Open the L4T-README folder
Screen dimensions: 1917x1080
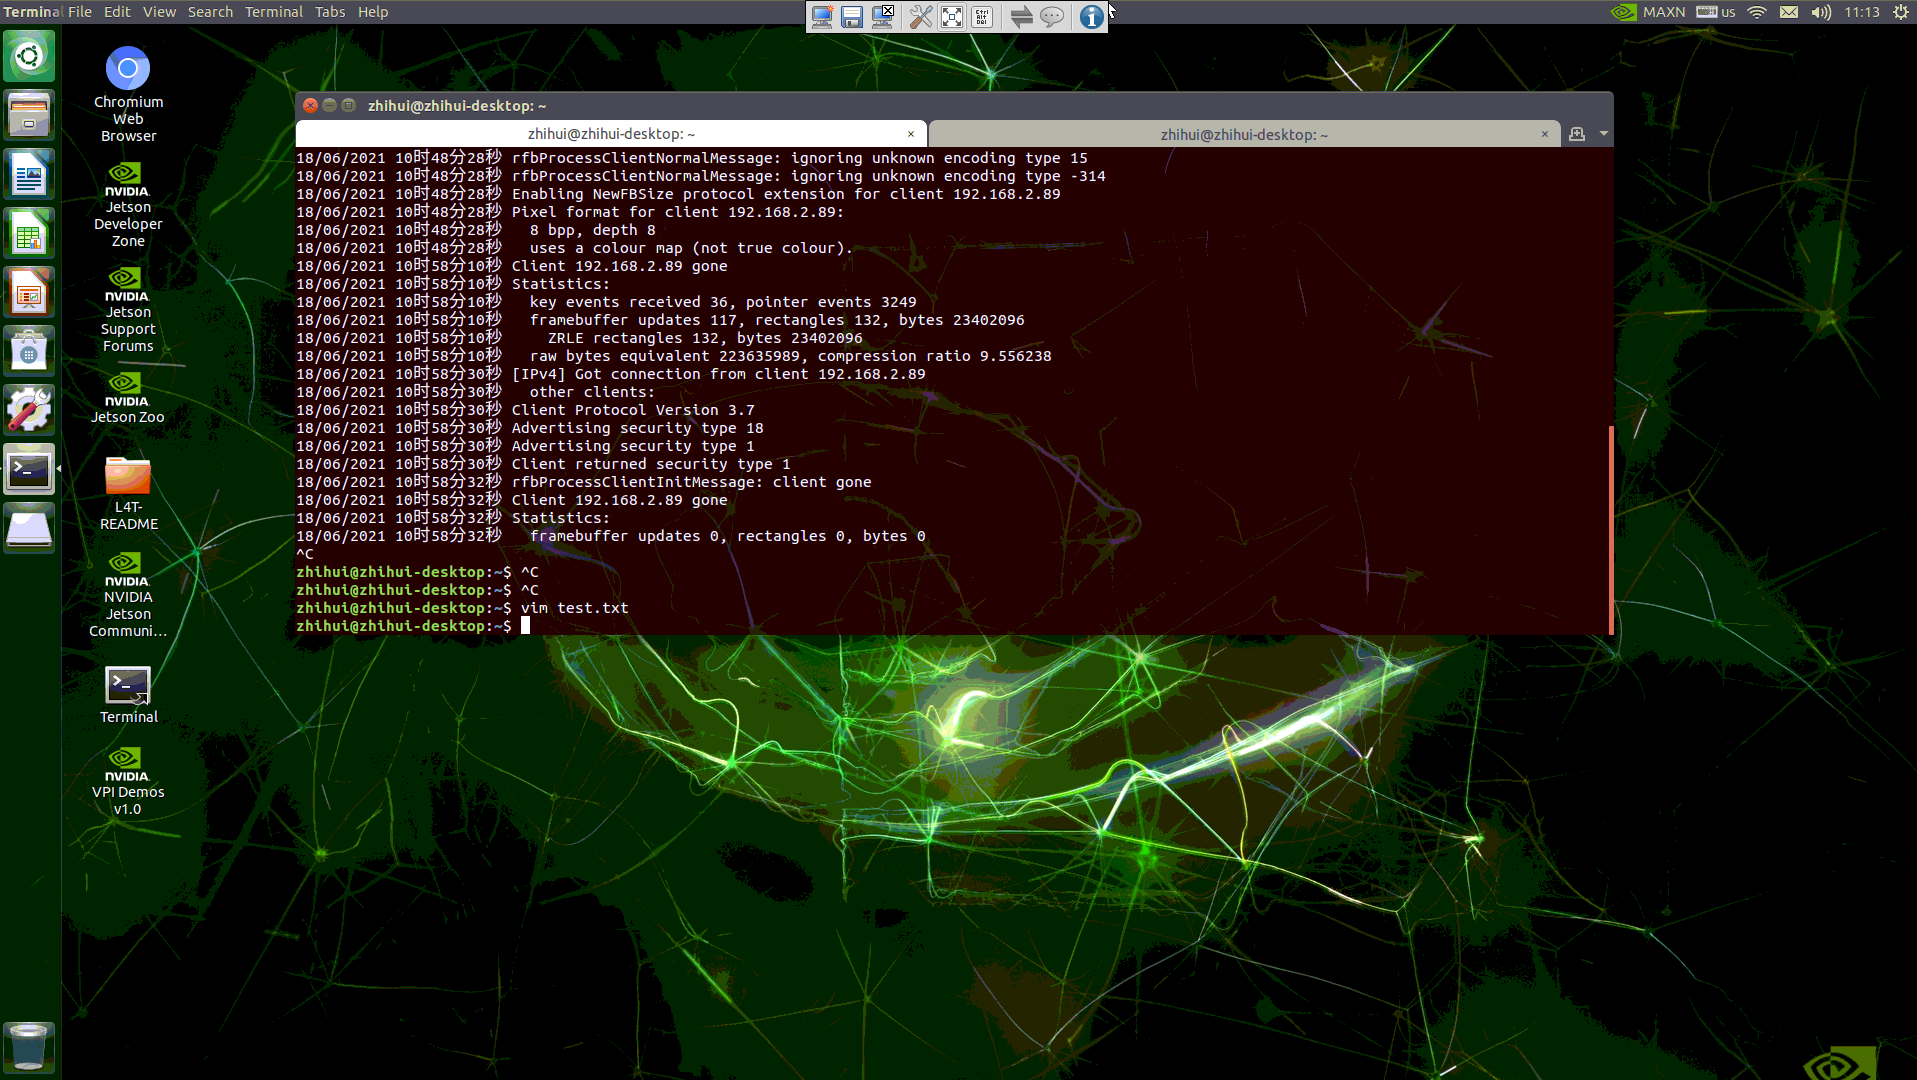click(128, 478)
